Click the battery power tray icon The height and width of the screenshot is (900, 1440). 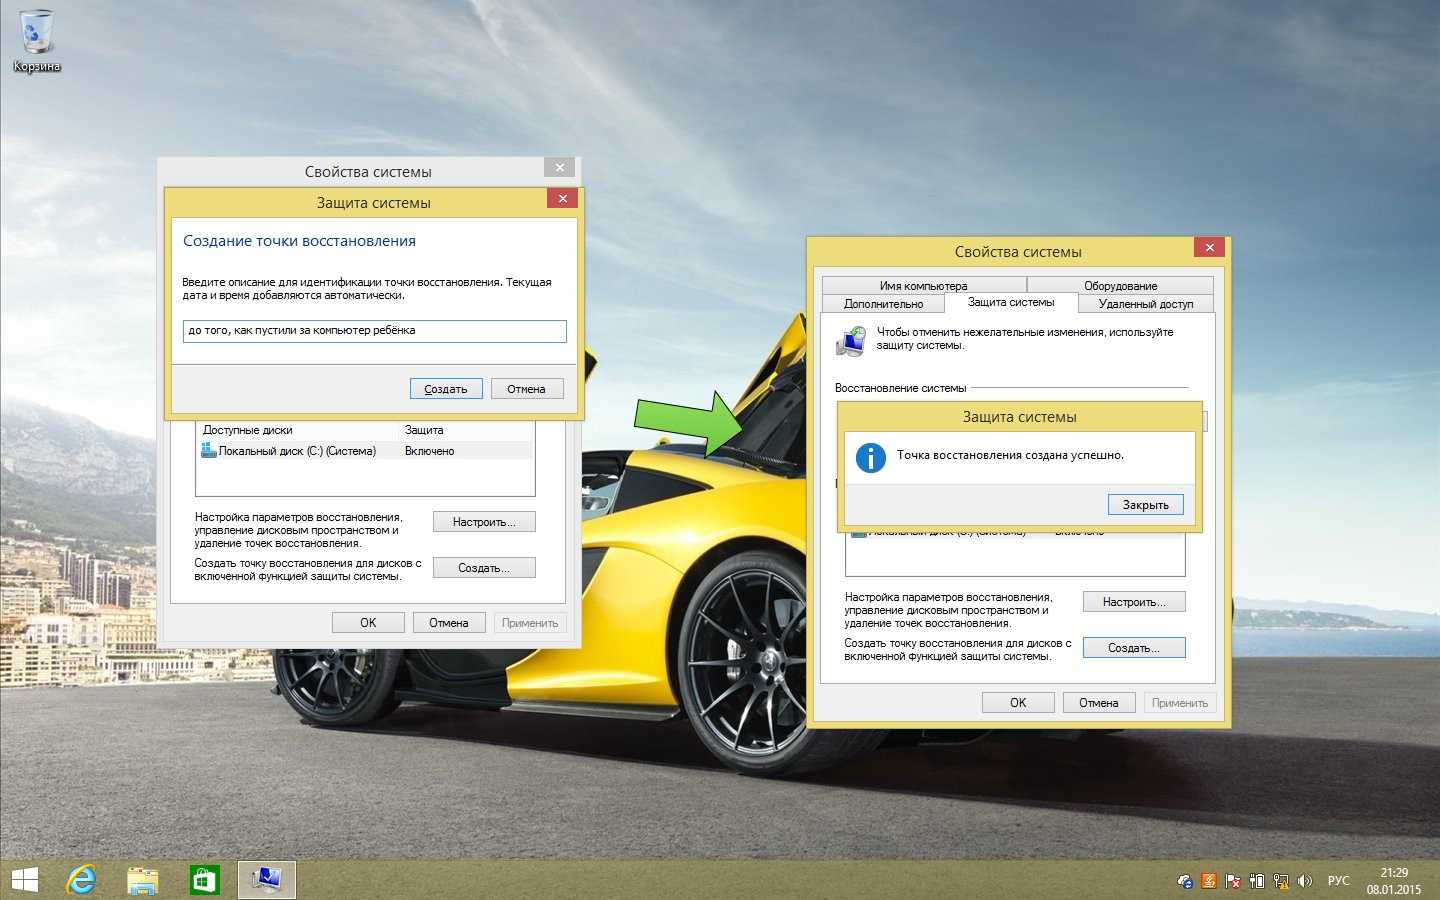coord(1257,881)
